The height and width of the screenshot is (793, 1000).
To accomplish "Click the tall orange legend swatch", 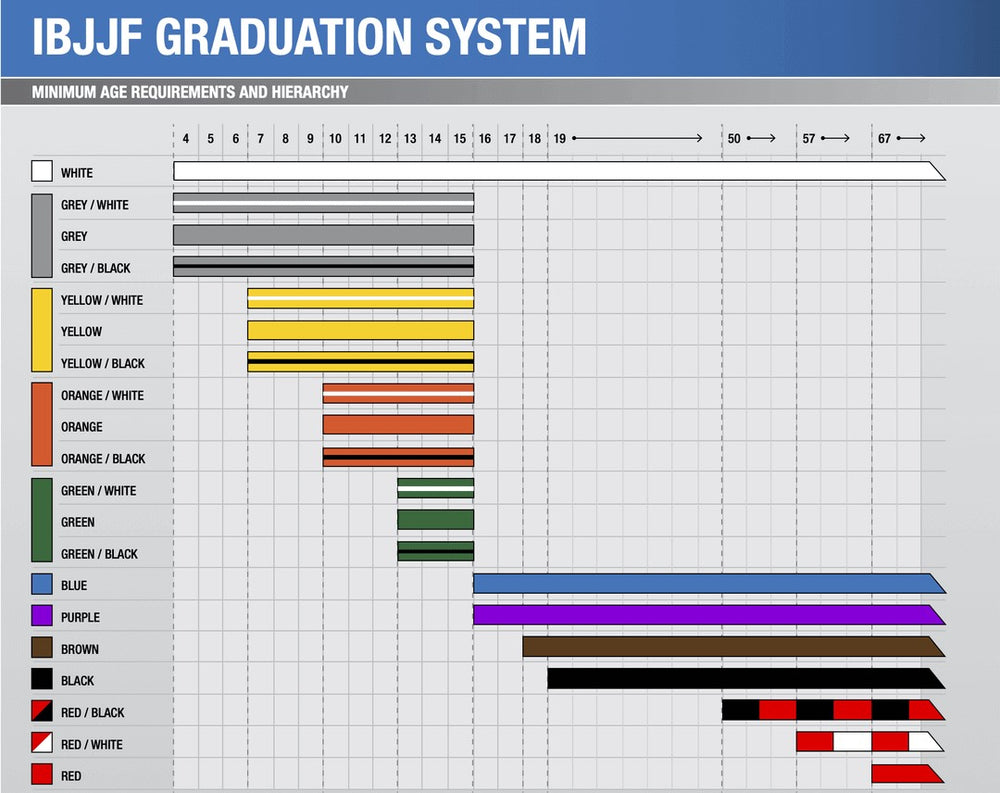I will click(42, 425).
